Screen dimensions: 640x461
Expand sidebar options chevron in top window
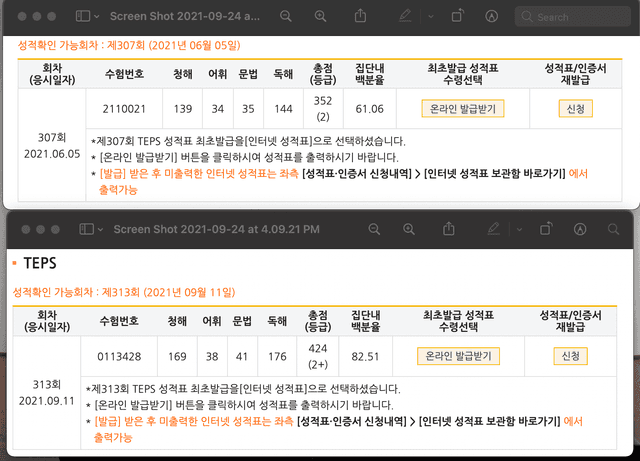[x=97, y=17]
